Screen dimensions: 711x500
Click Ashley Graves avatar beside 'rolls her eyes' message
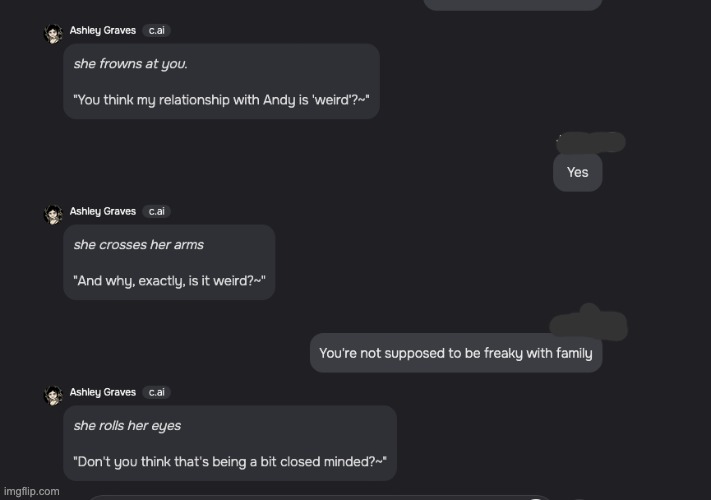[x=53, y=395]
